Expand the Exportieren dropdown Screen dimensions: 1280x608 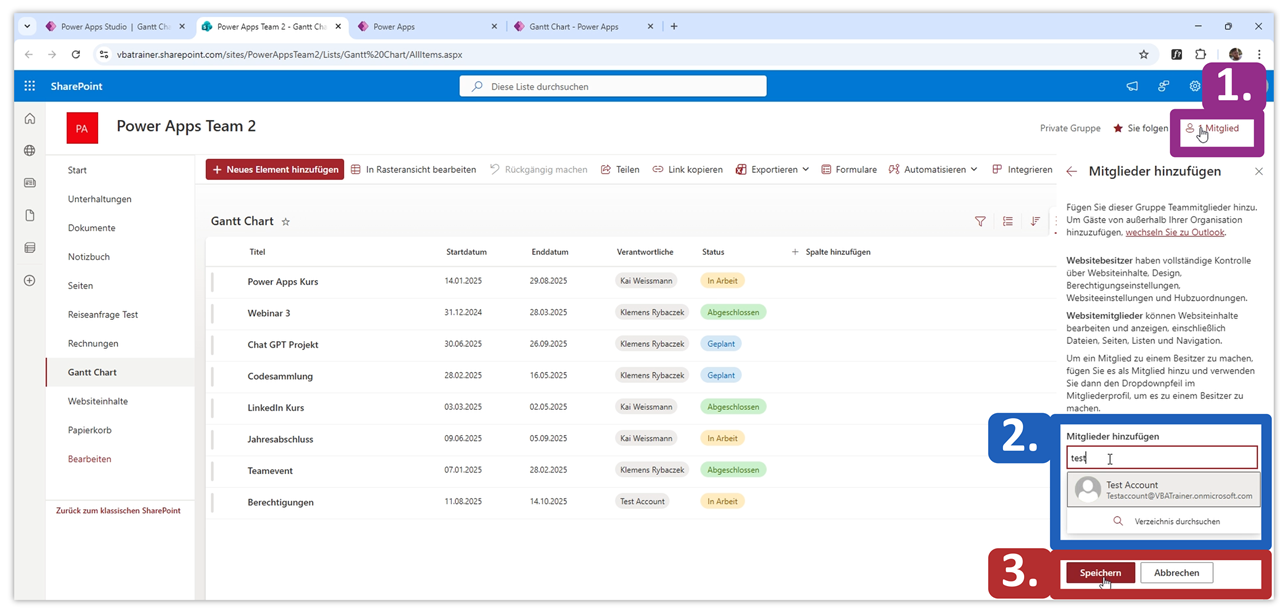(x=772, y=169)
